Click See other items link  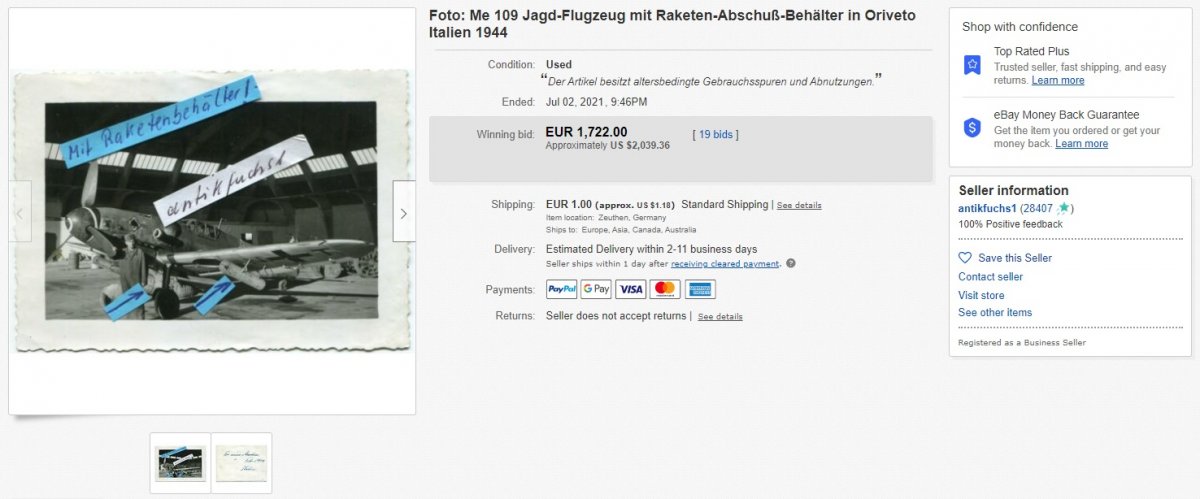(x=995, y=312)
